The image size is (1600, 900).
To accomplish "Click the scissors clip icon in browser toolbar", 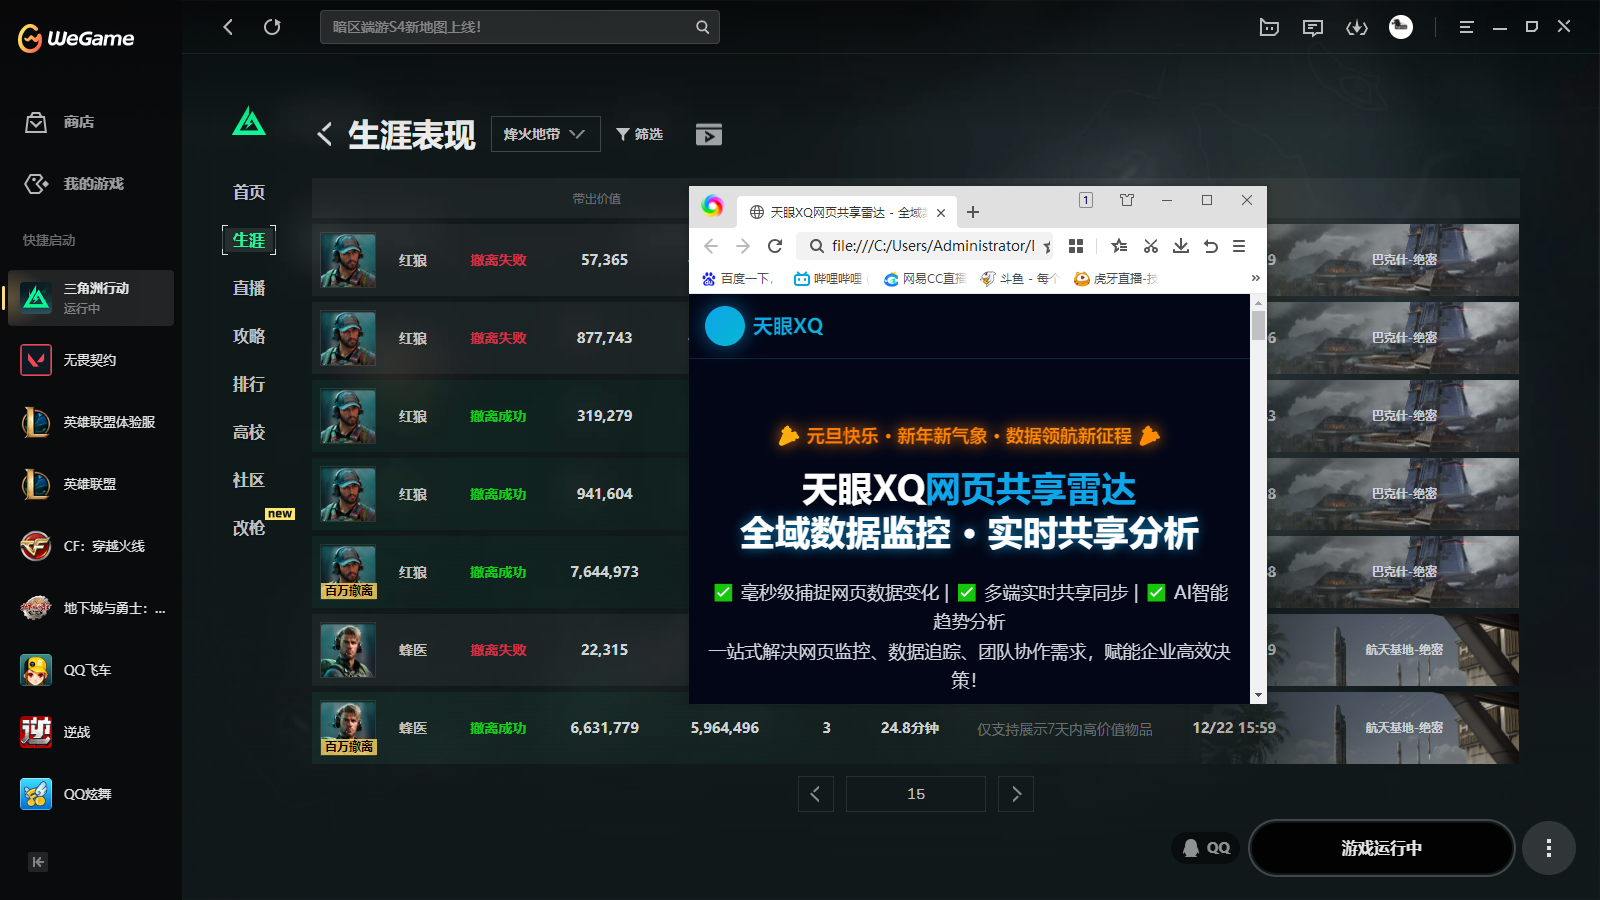I will coord(1150,246).
